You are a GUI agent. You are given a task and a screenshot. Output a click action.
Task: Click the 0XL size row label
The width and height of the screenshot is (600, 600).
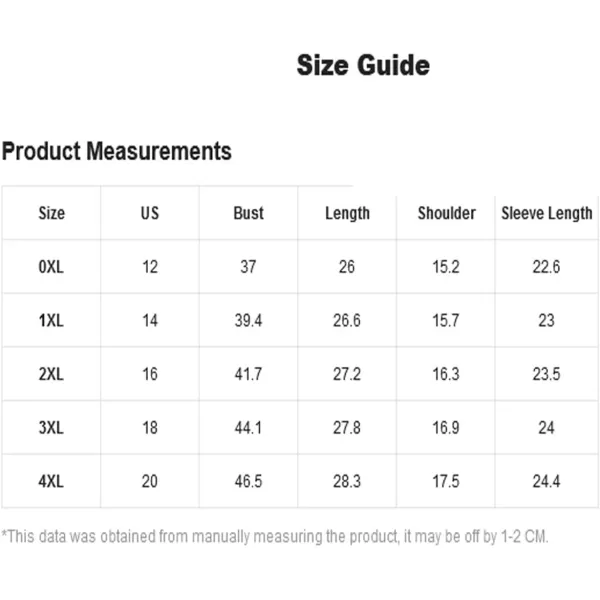click(51, 267)
